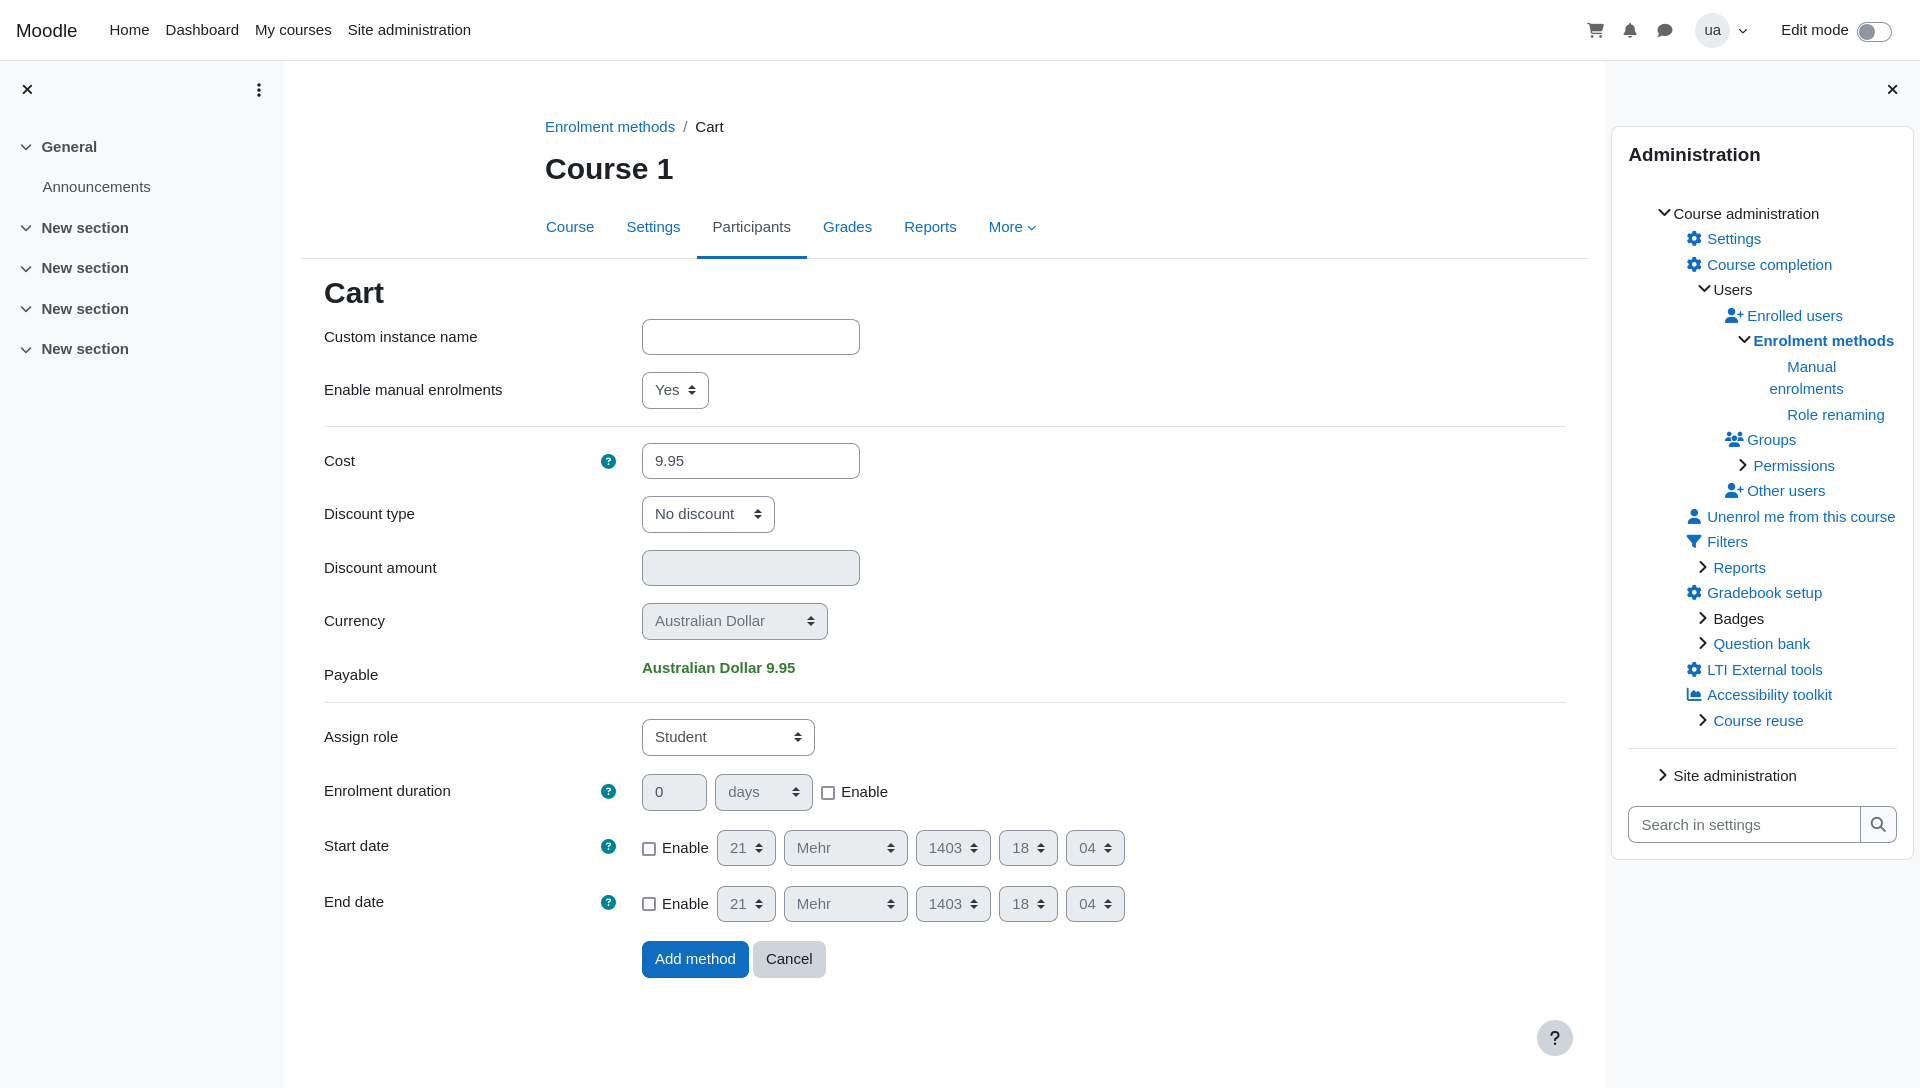Open Announcements in course index
The image size is (1920, 1088).
pos(96,187)
